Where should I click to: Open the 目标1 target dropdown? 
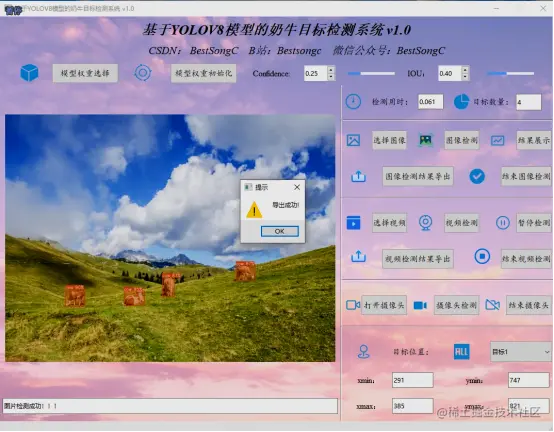tap(521, 352)
